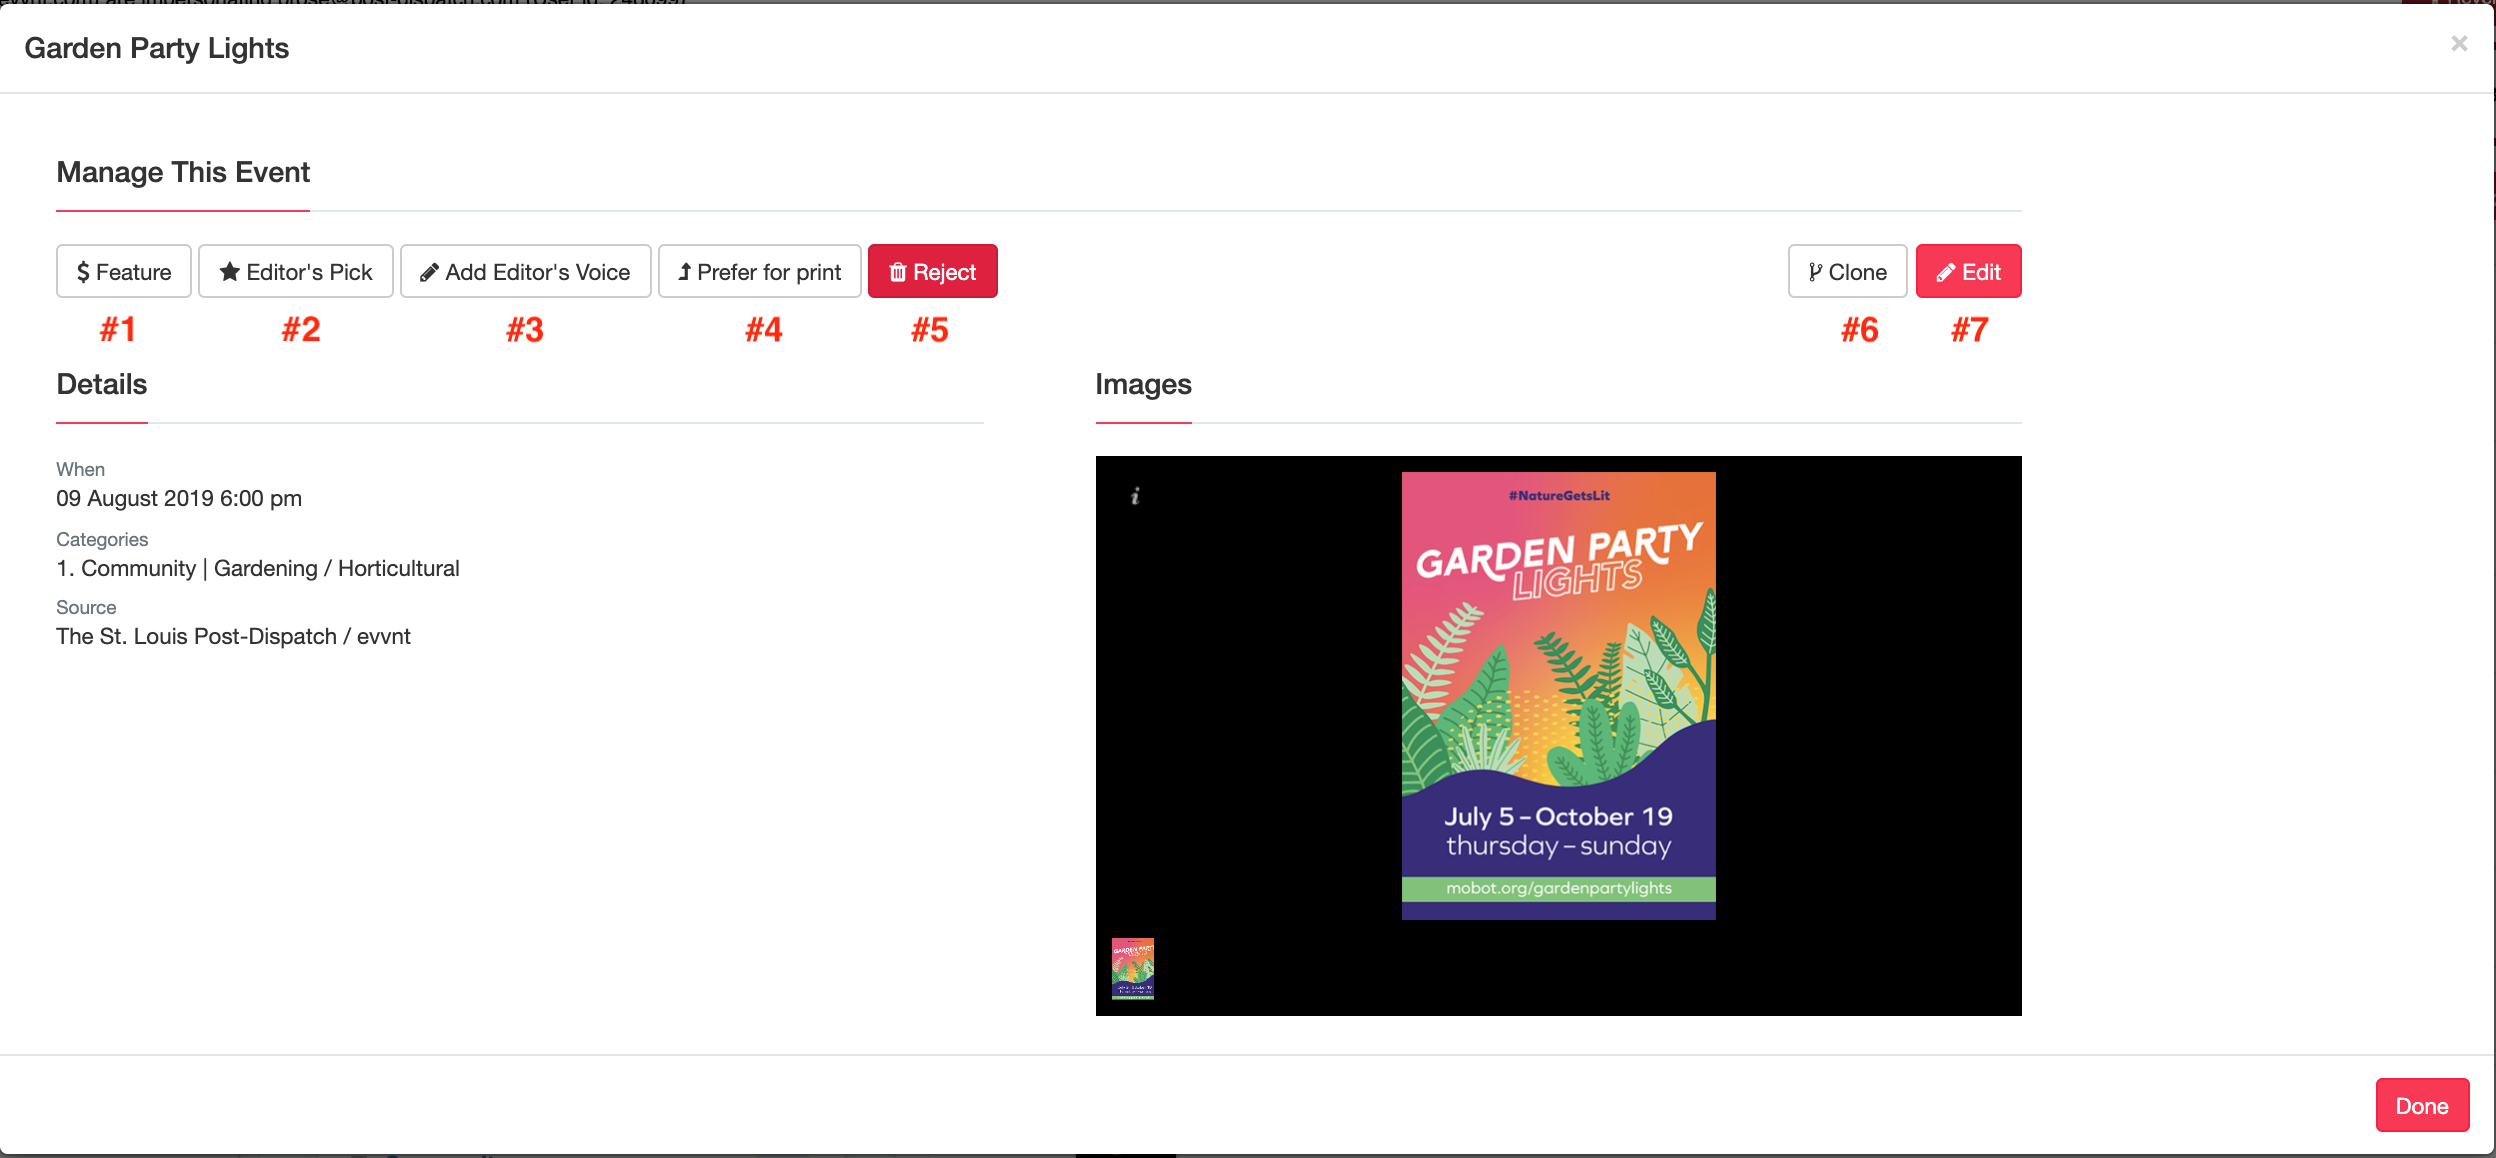
Task: Select Prefer for print
Action: click(760, 271)
